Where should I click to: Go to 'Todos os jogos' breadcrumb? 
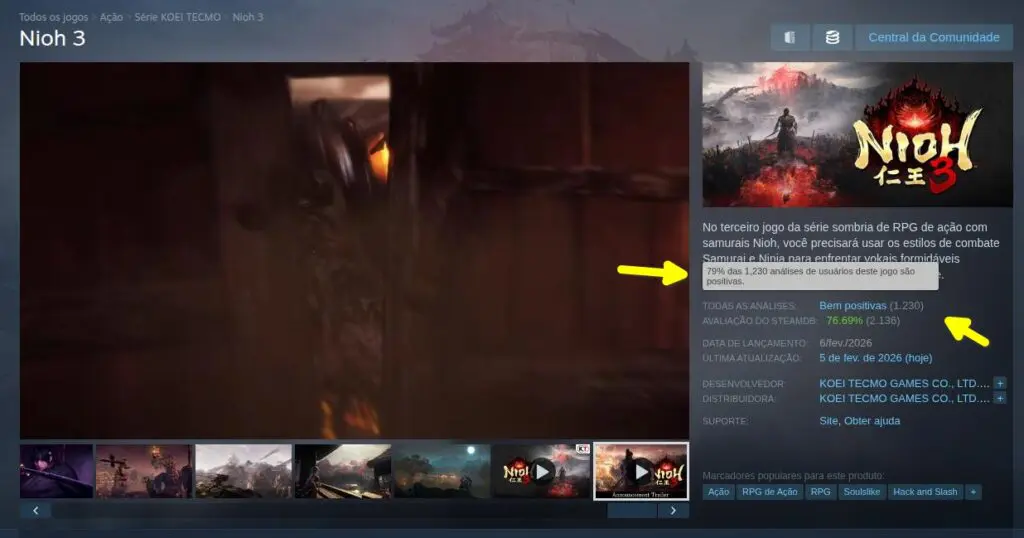coord(53,18)
